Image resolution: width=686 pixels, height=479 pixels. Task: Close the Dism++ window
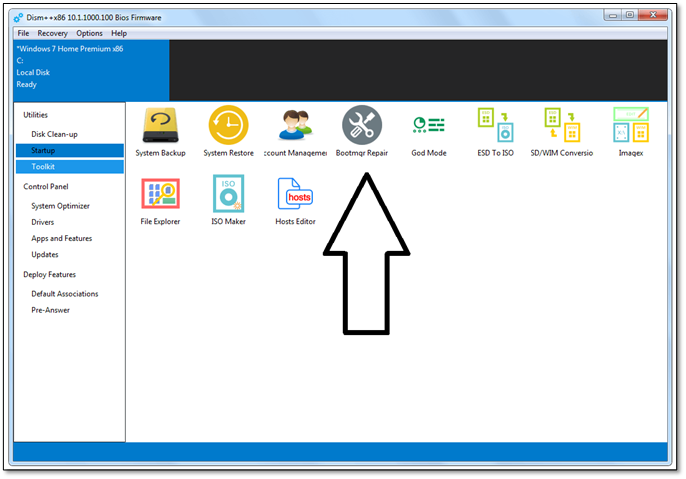653,15
